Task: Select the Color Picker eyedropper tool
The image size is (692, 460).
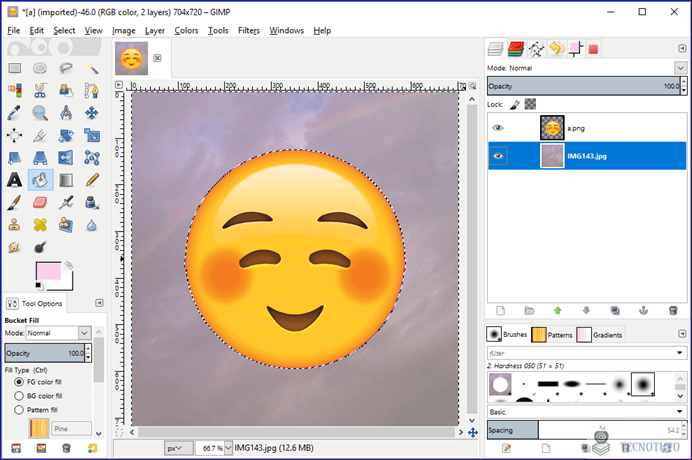Action: (x=15, y=113)
